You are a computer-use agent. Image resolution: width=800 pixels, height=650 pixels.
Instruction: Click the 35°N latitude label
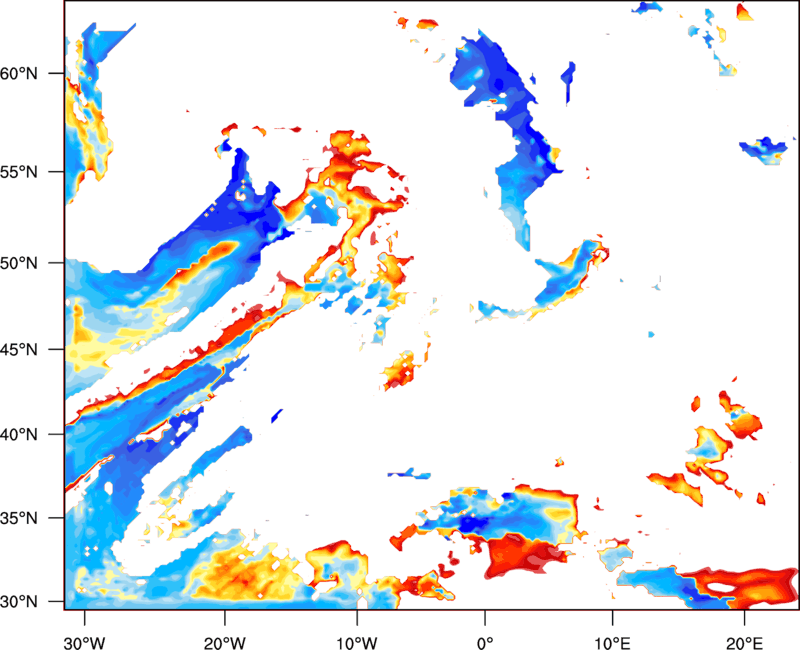pyautogui.click(x=19, y=518)
